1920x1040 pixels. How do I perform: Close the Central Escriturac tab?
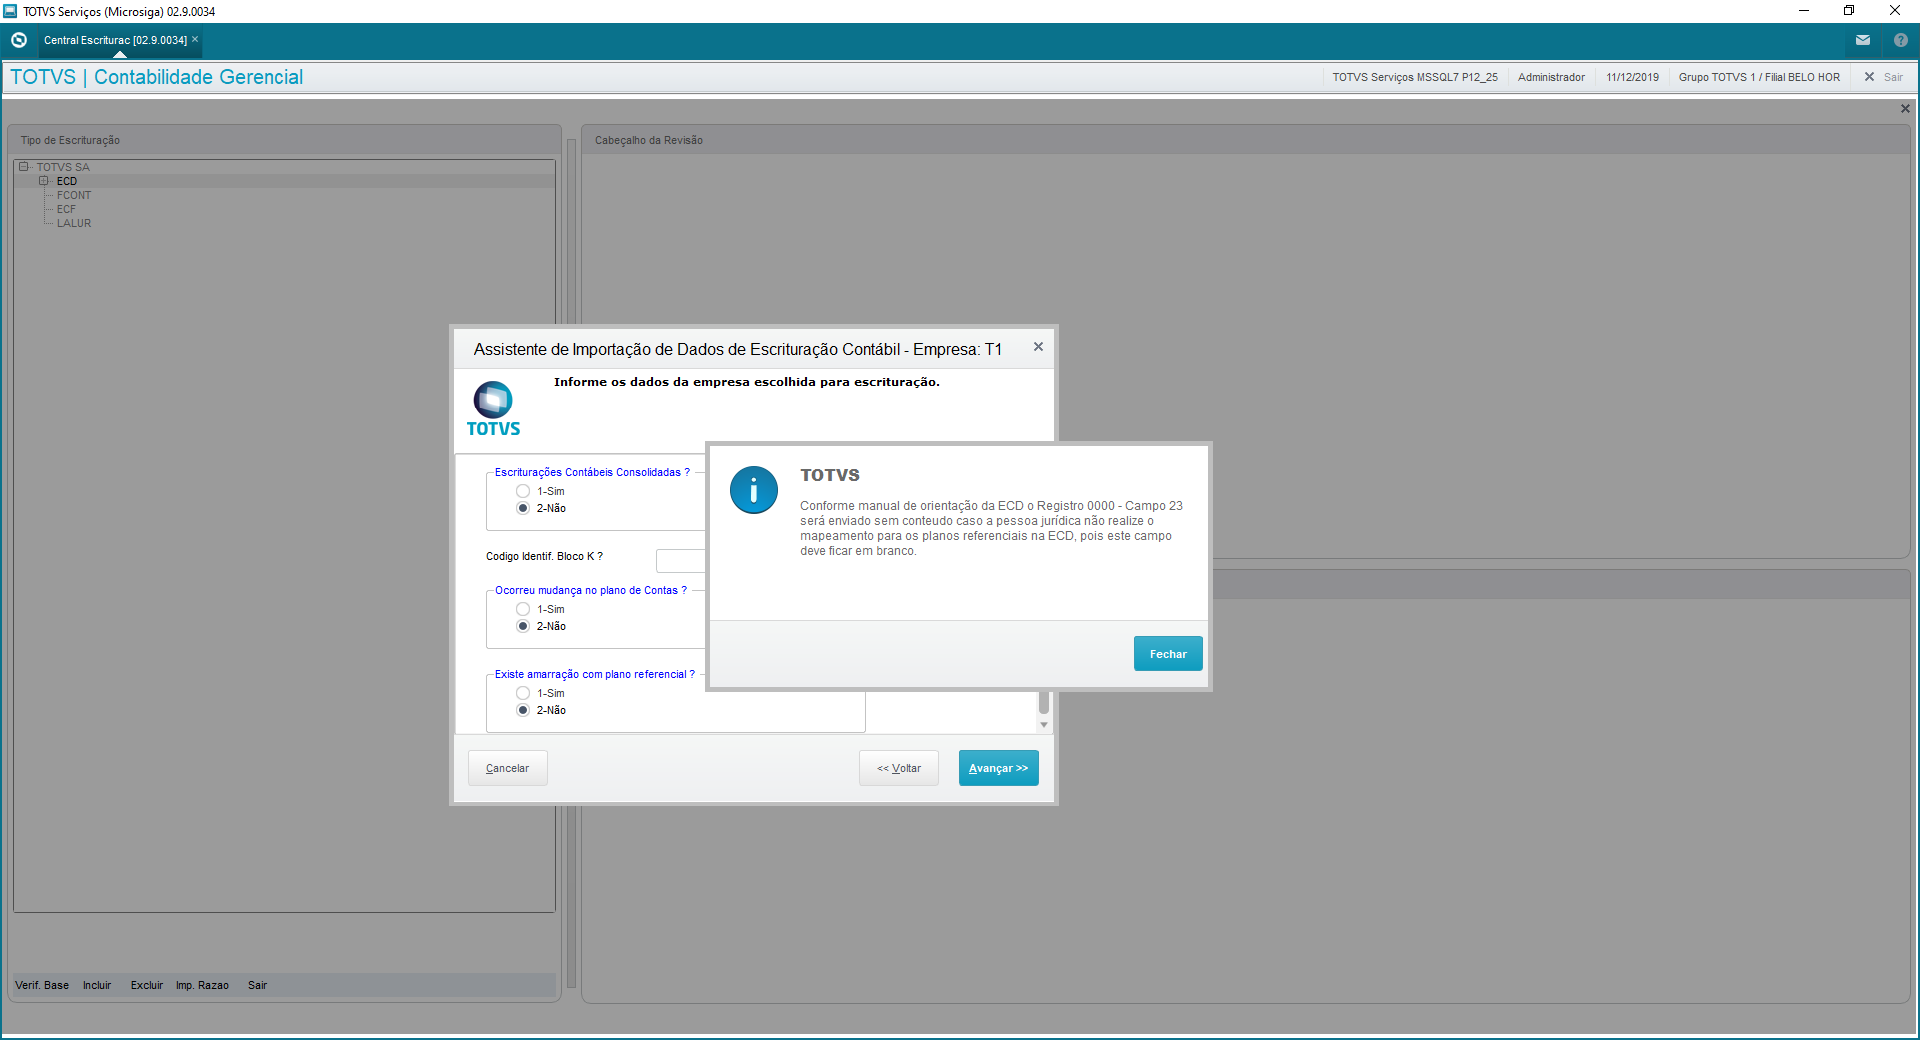pos(195,39)
